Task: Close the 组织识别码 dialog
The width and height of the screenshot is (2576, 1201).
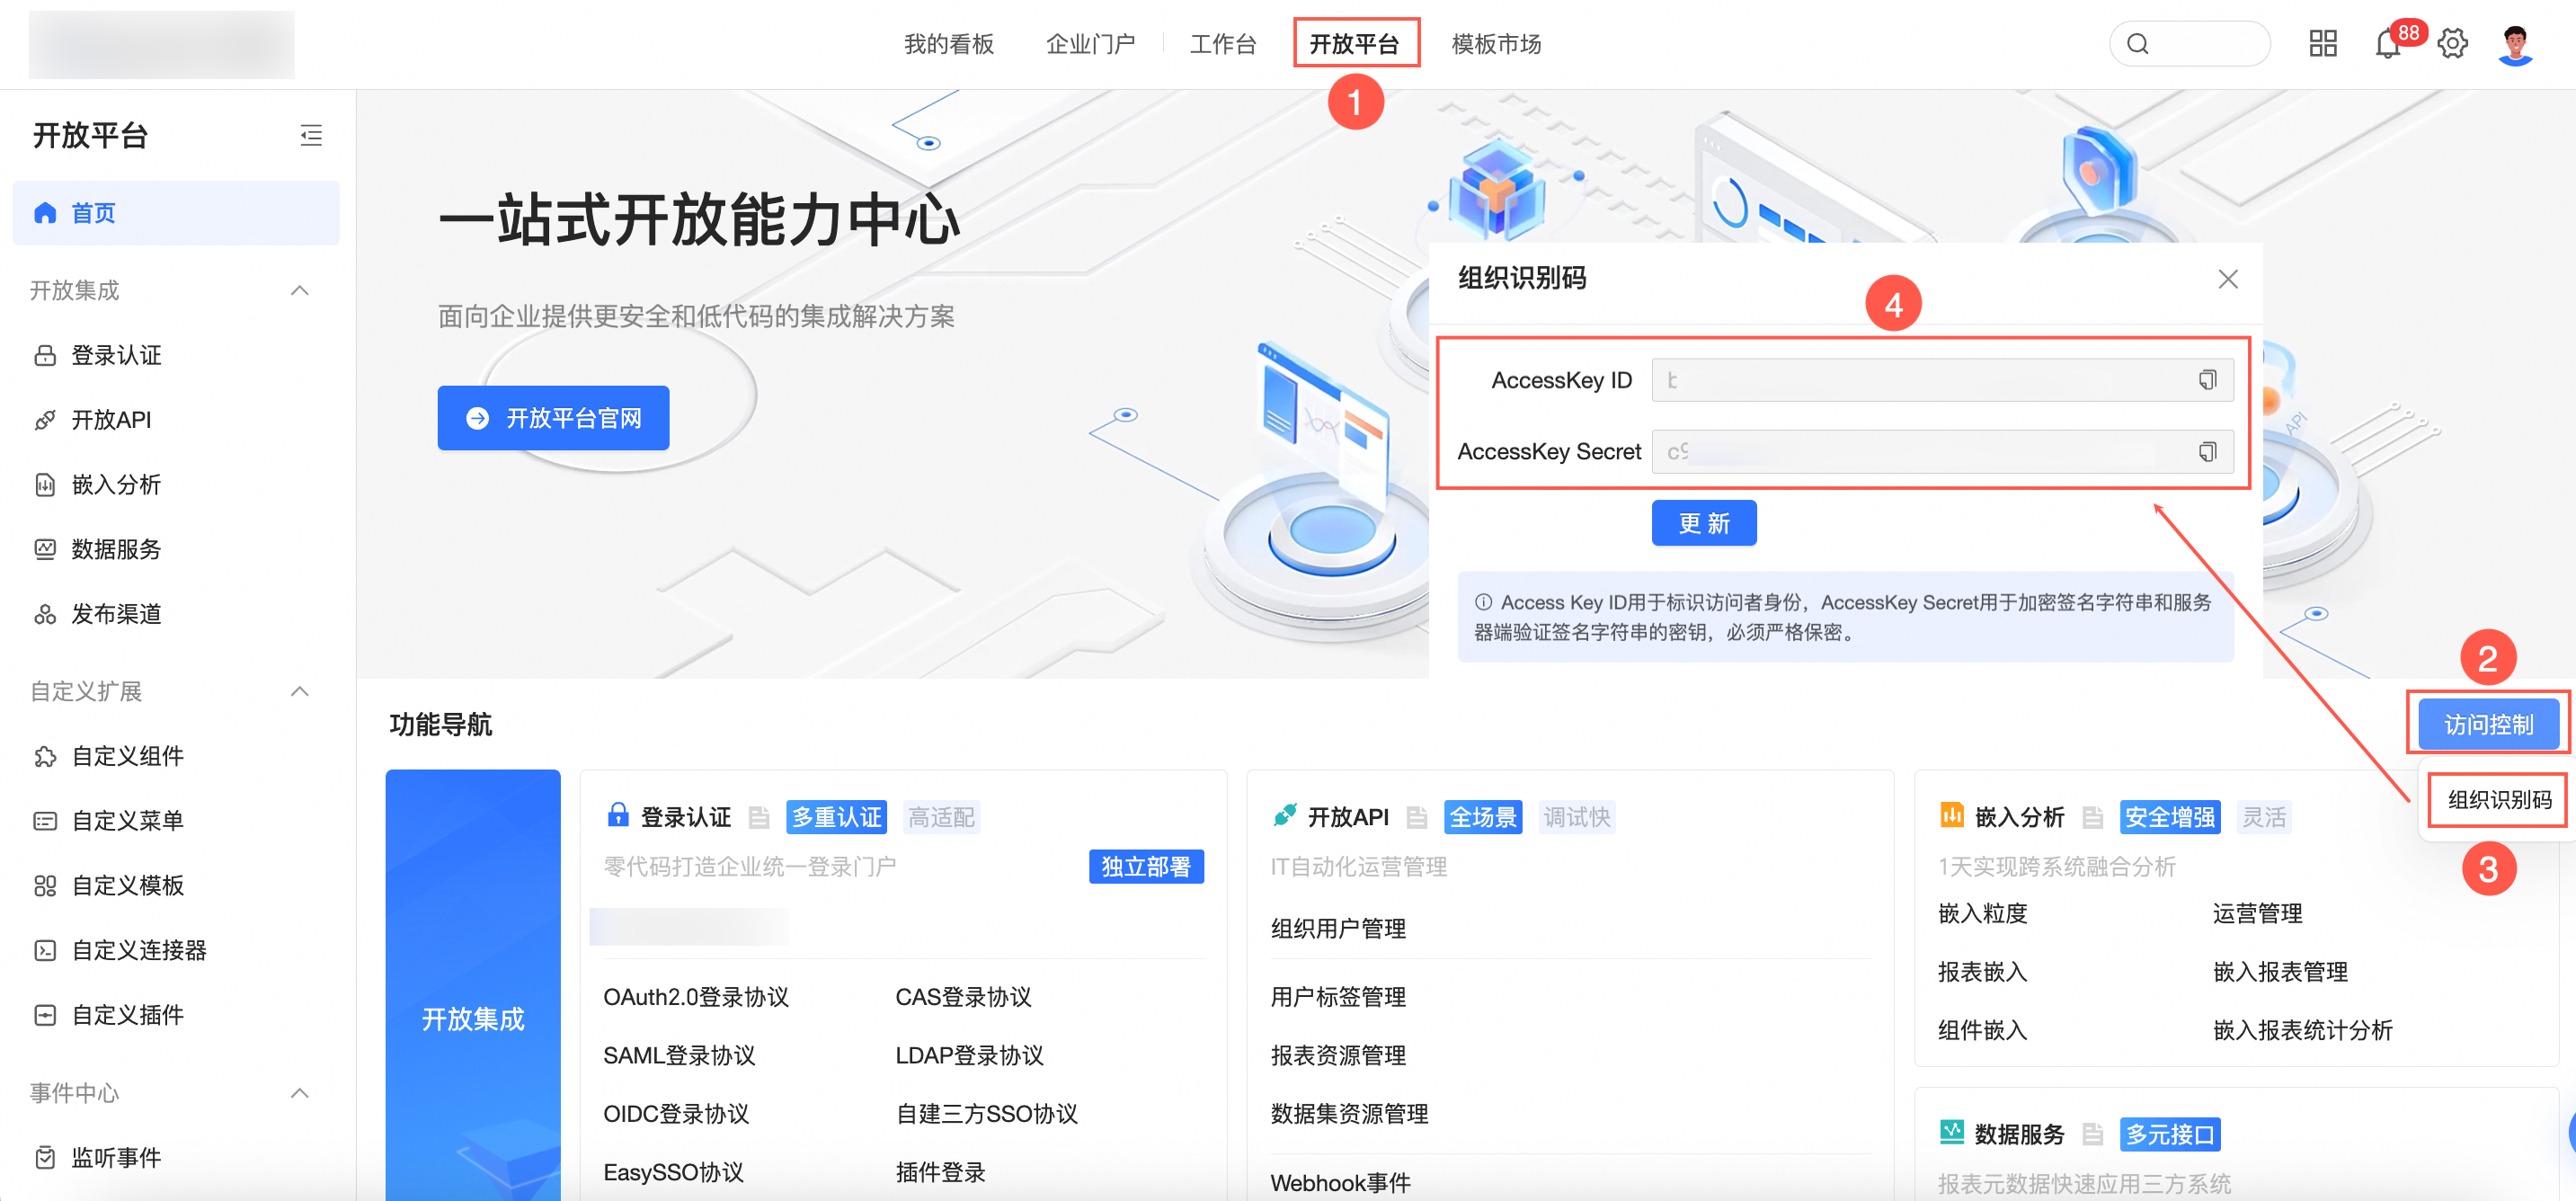Action: pos(2227,279)
